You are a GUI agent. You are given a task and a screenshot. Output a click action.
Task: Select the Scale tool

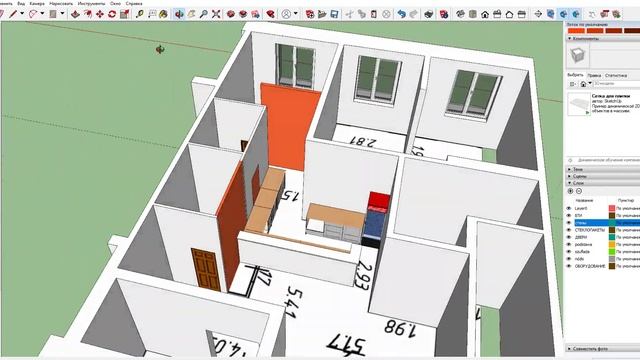click(124, 14)
